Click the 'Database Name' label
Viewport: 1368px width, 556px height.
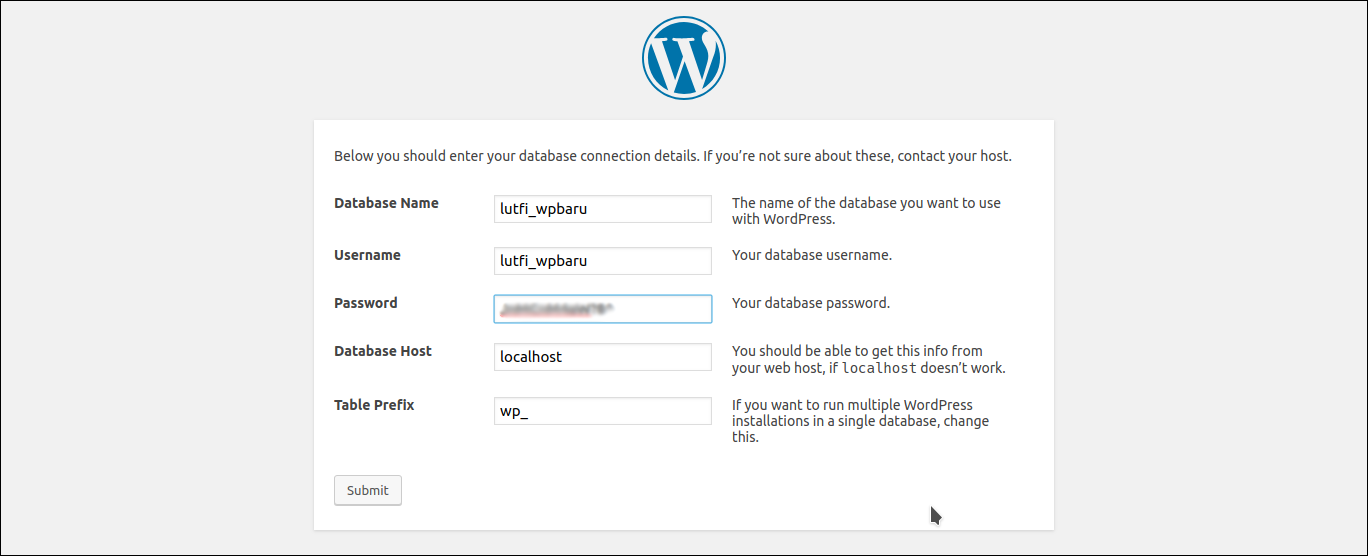point(386,203)
